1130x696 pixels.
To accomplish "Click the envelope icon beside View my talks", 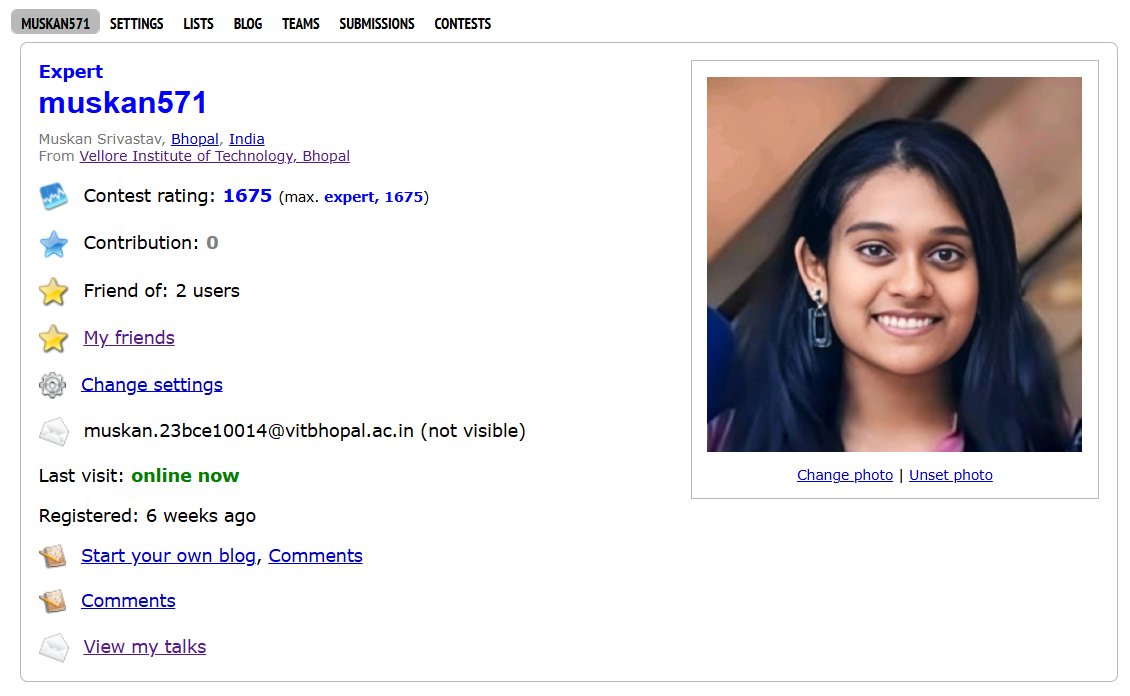I will point(53,647).
